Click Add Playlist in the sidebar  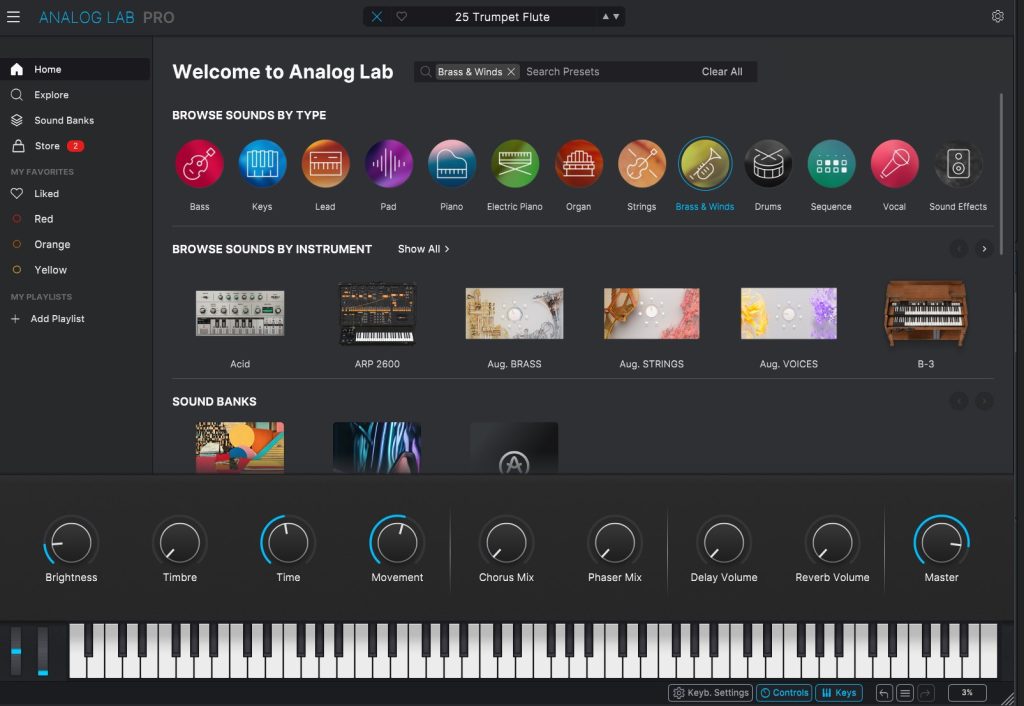57,319
